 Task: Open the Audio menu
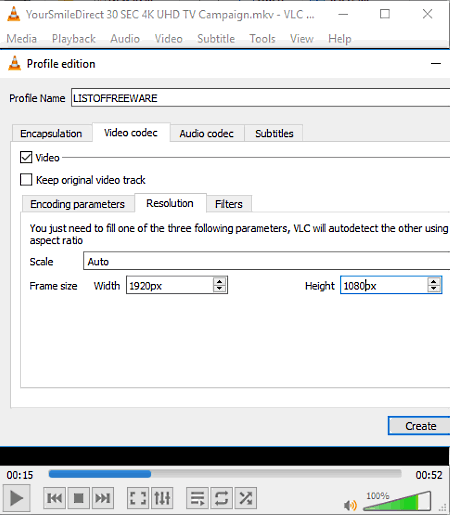125,39
